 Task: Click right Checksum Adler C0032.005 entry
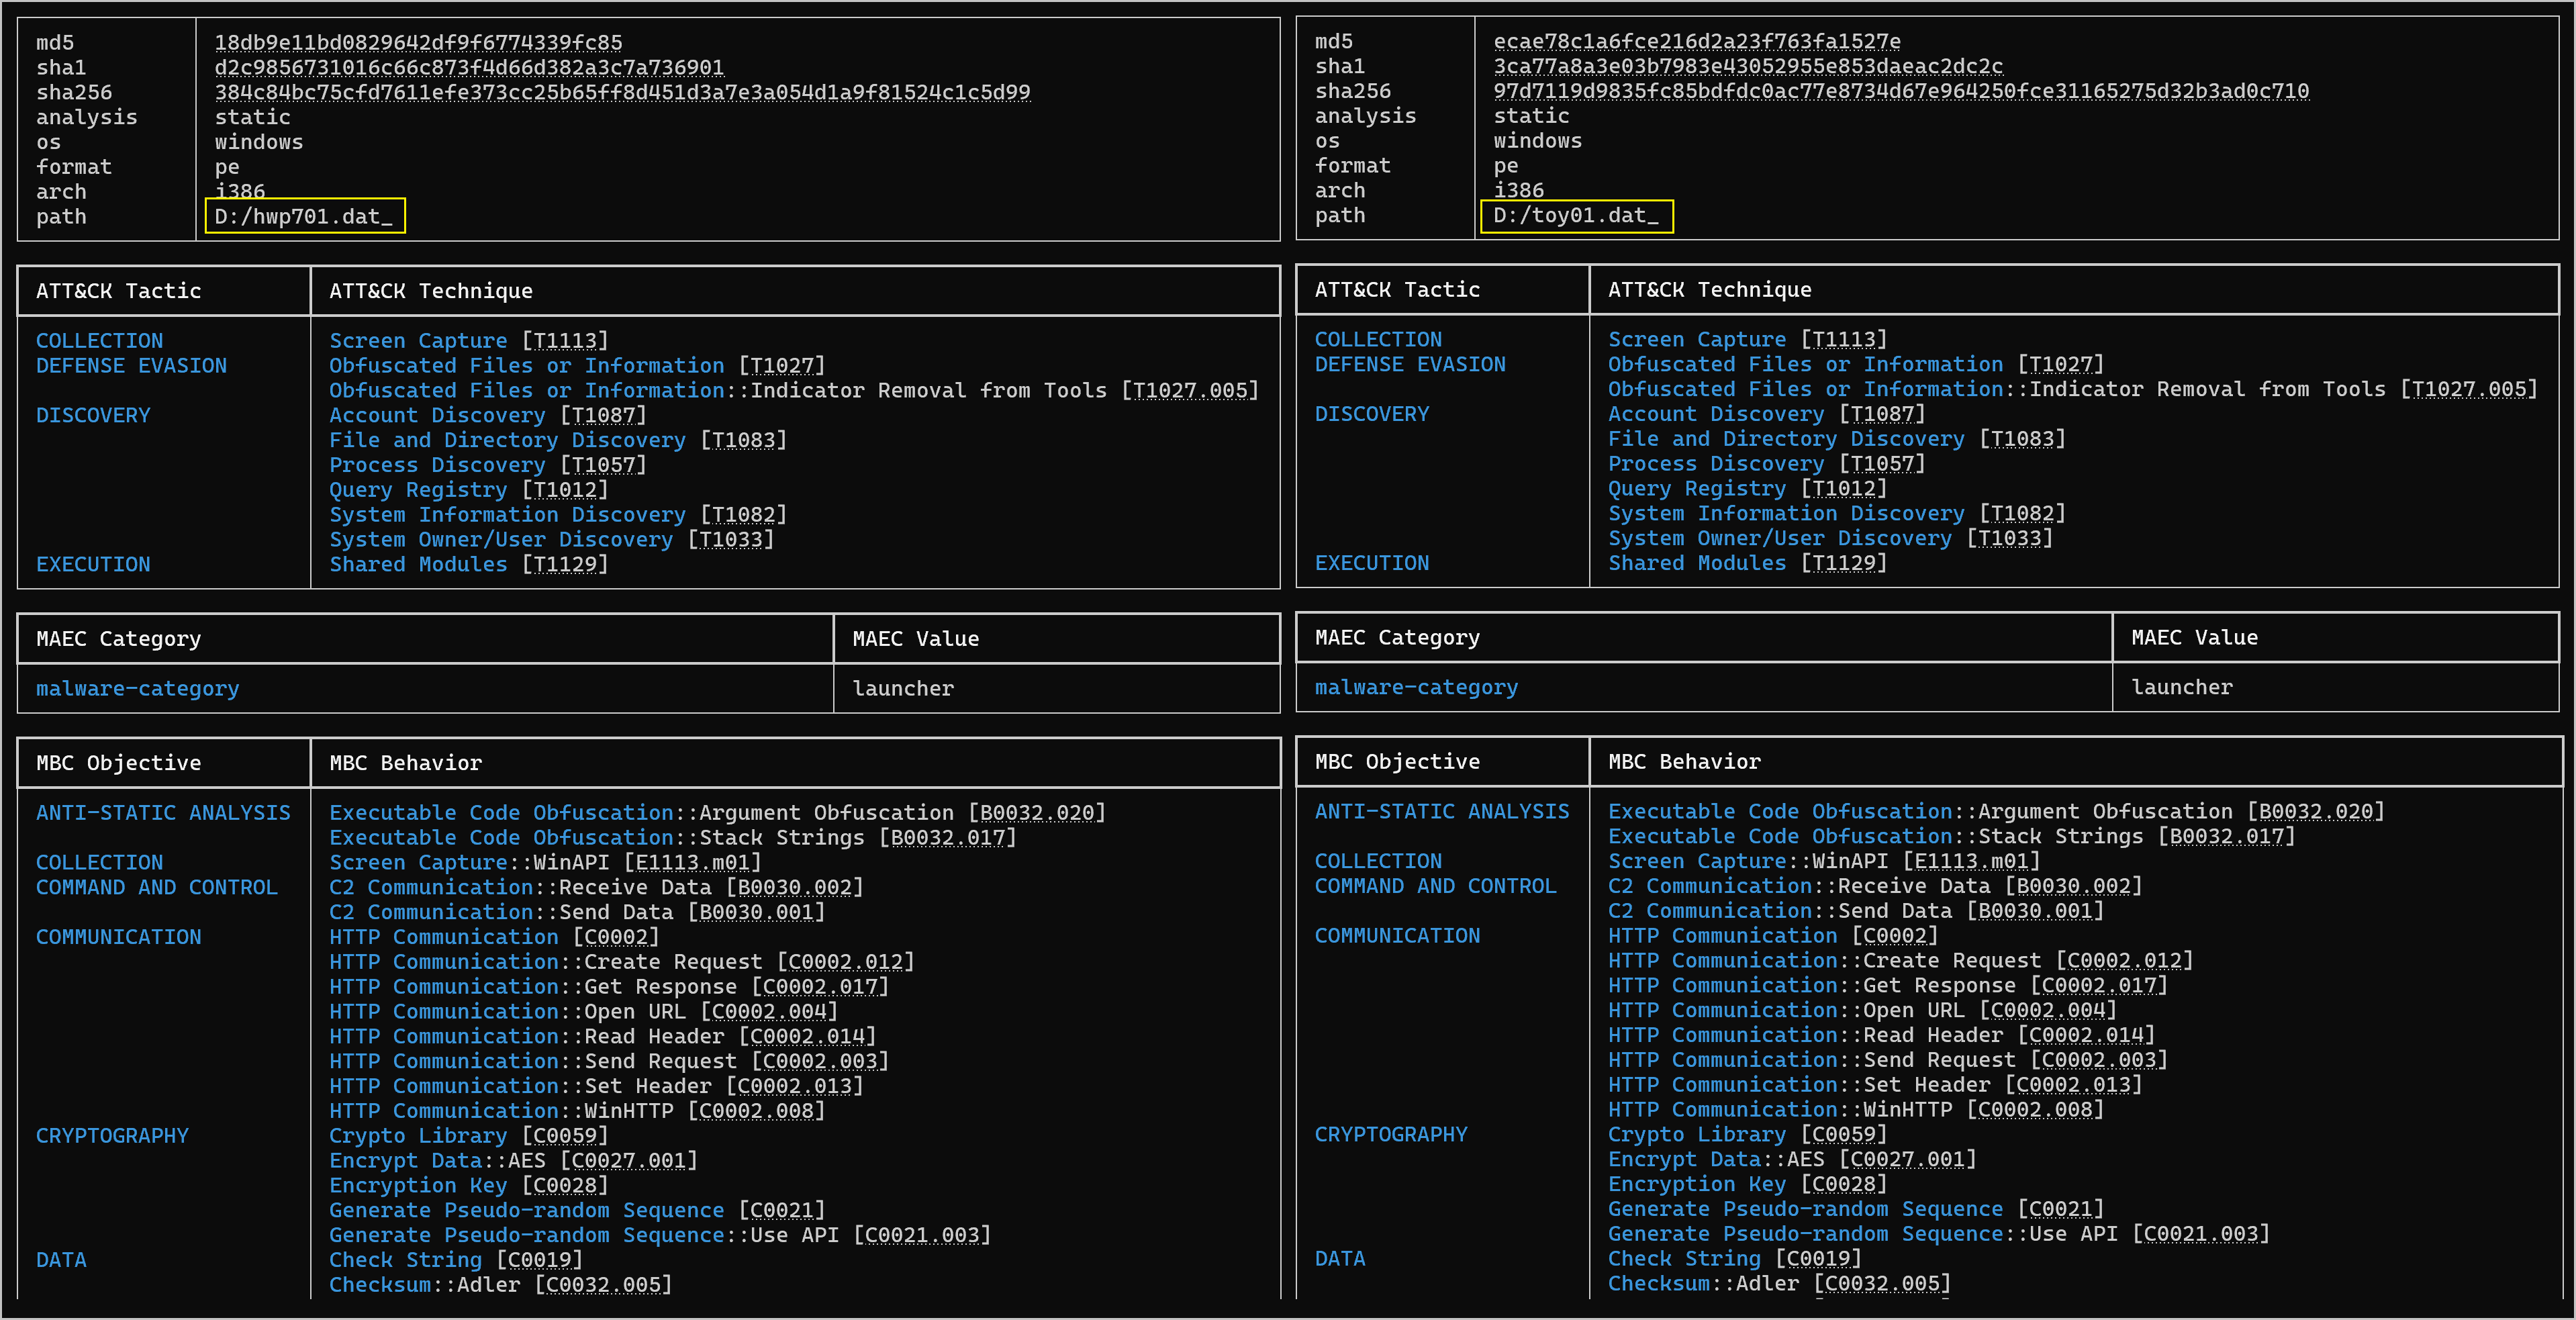tap(1779, 1283)
